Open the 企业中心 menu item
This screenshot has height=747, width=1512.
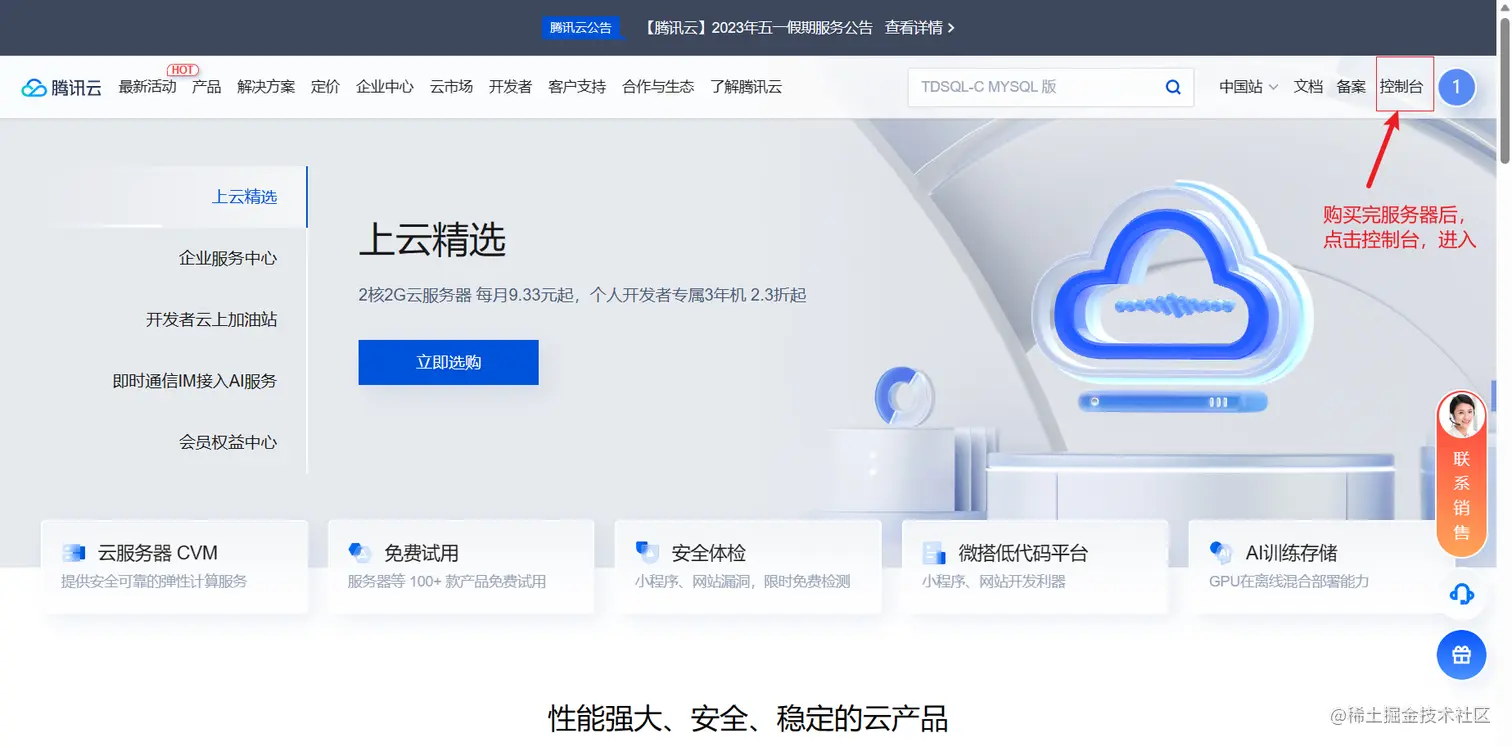(x=385, y=87)
